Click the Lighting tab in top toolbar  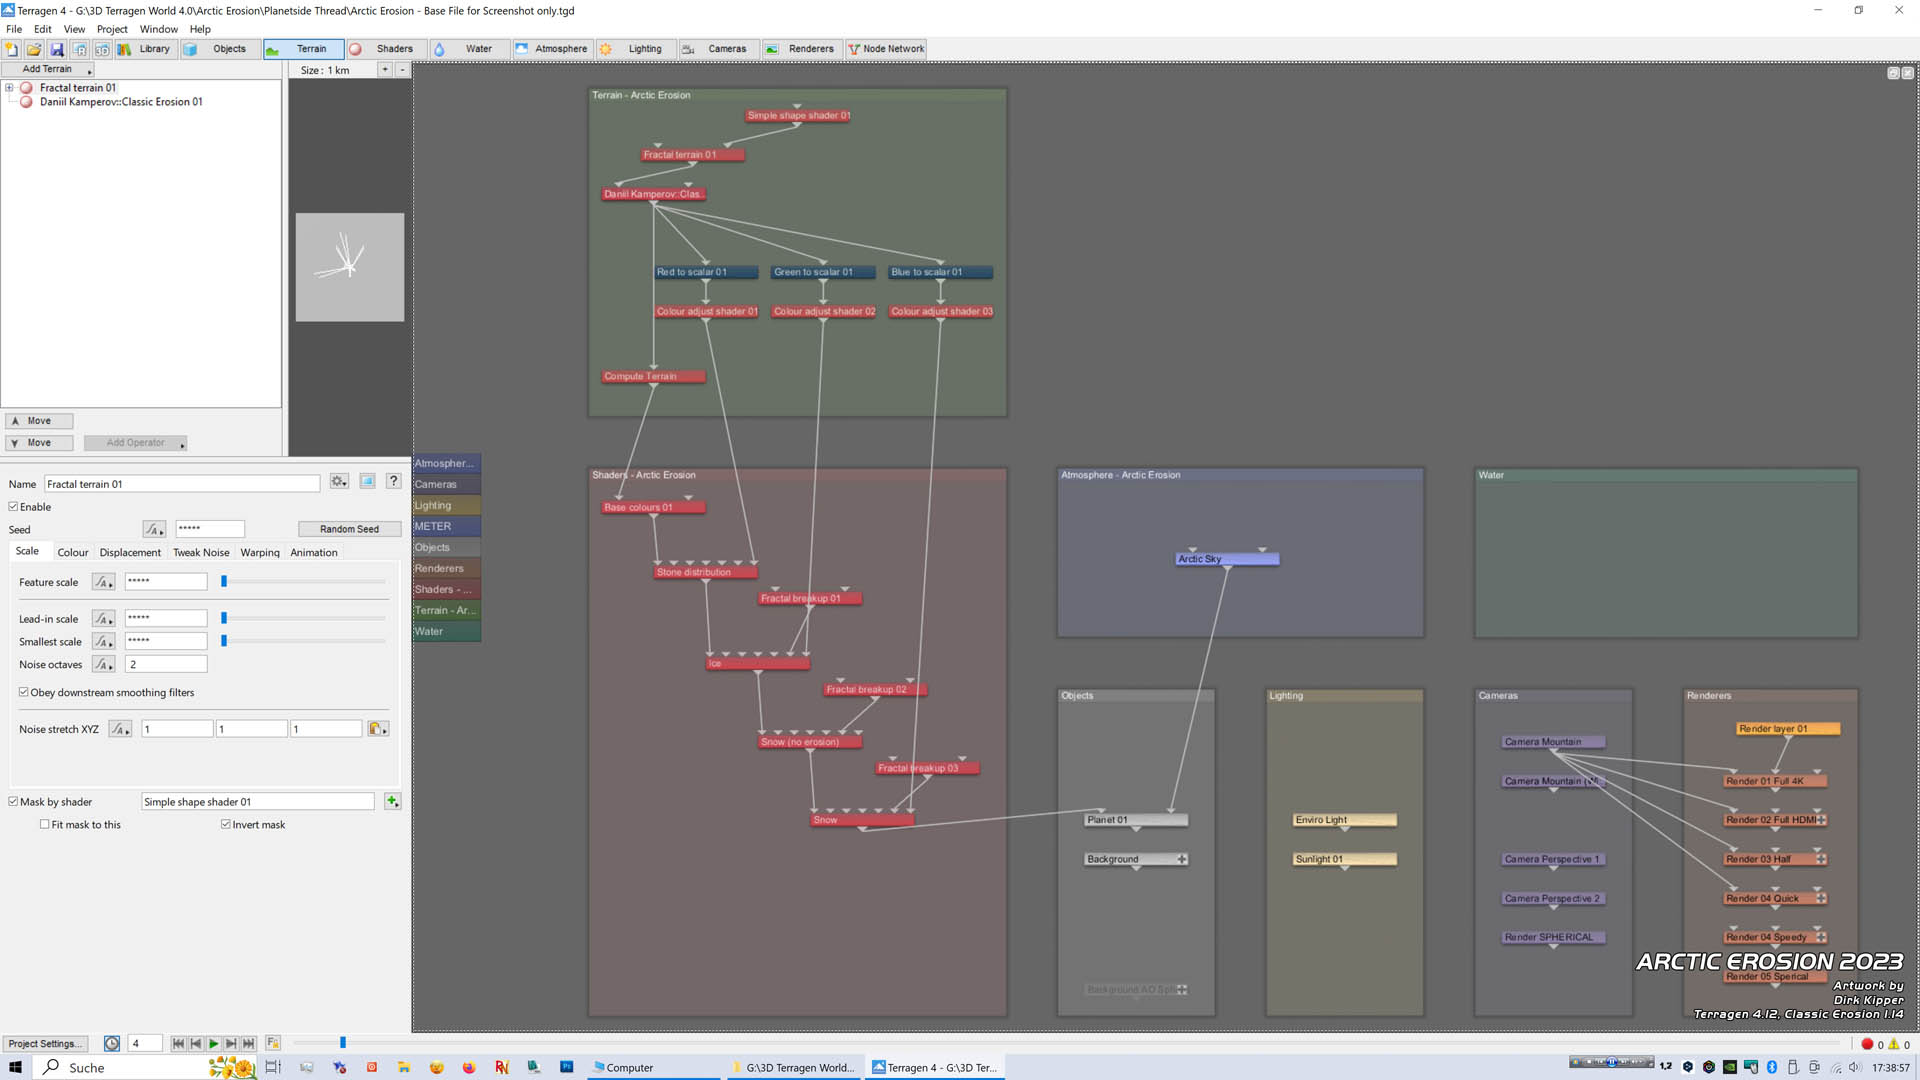tap(646, 49)
